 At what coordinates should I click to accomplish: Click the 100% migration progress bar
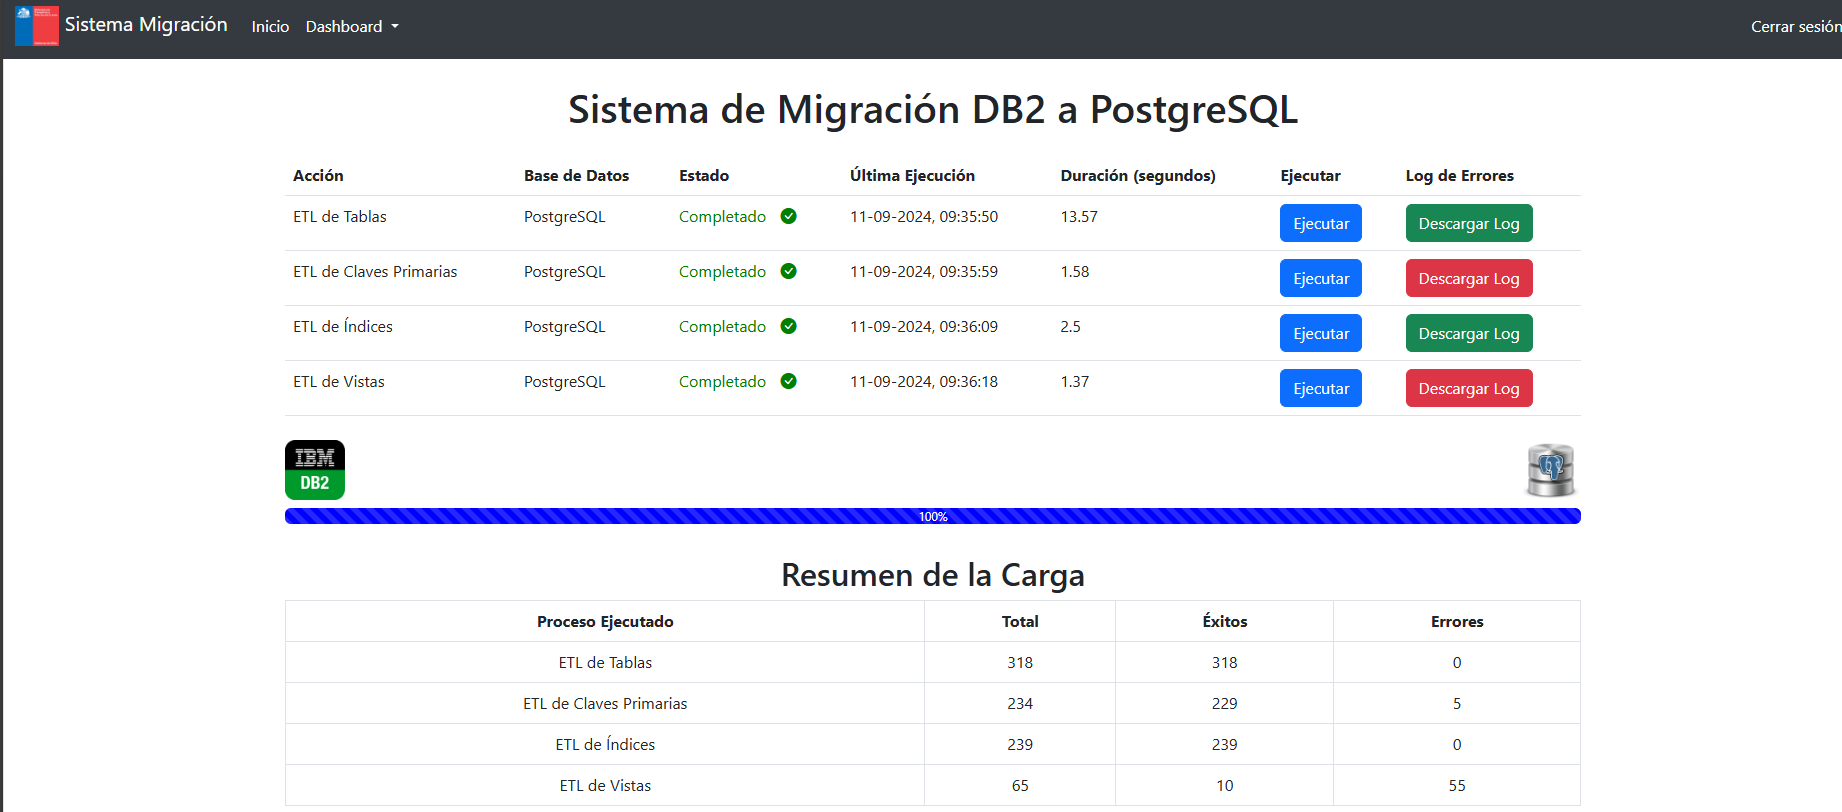point(933,516)
